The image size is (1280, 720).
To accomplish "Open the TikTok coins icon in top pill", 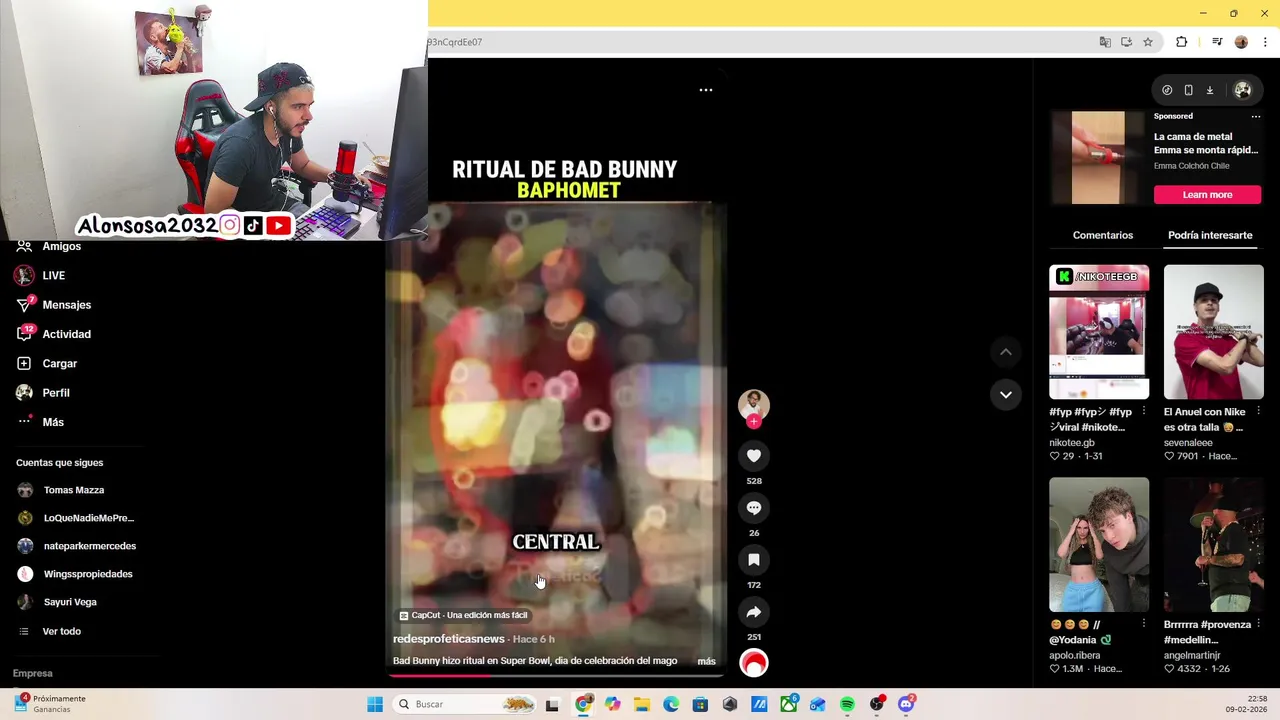I will [1167, 90].
